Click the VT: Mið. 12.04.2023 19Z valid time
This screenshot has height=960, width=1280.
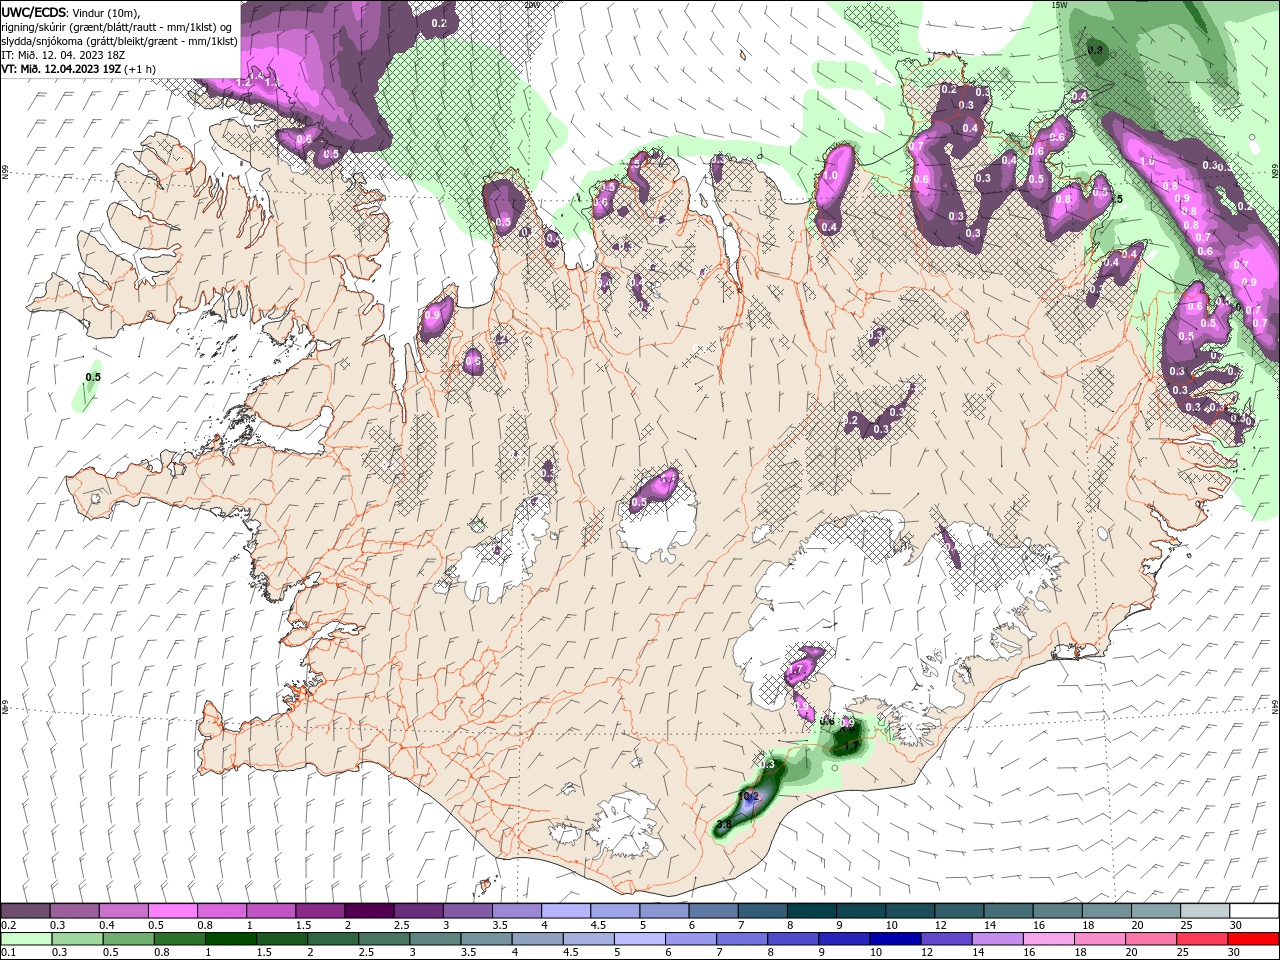(61, 69)
